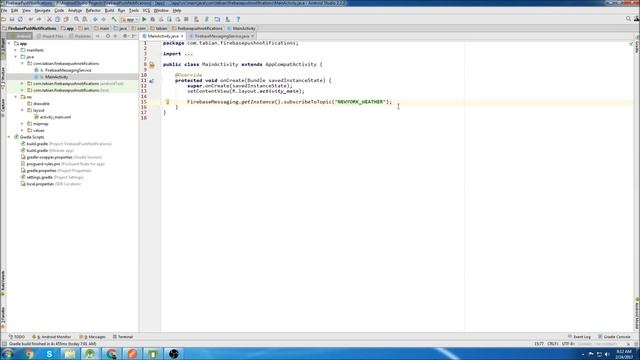Click the FirebasePushNotifications breadcrumb root
This screenshot has width=640, height=360.
32,28
